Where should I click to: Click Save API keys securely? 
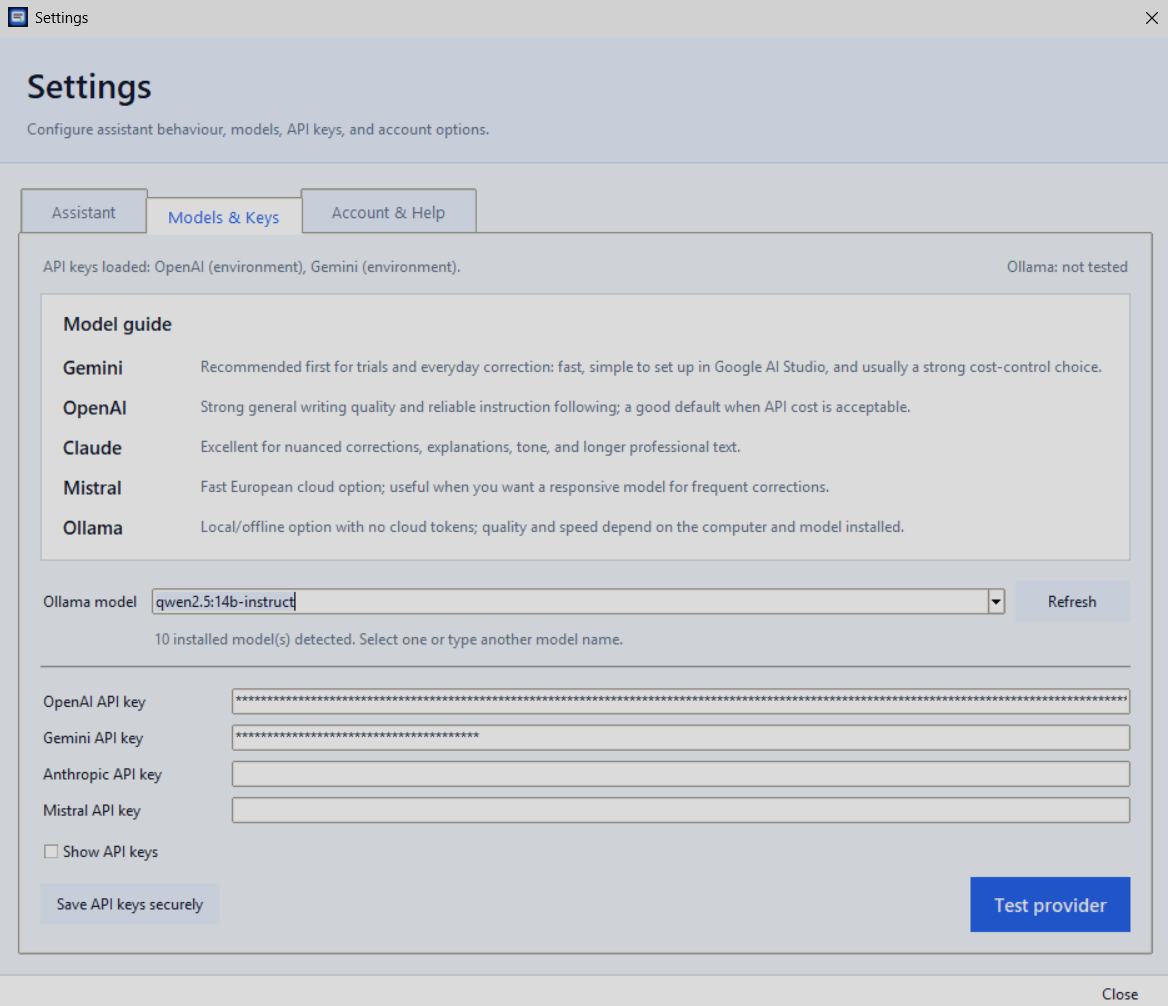[130, 904]
